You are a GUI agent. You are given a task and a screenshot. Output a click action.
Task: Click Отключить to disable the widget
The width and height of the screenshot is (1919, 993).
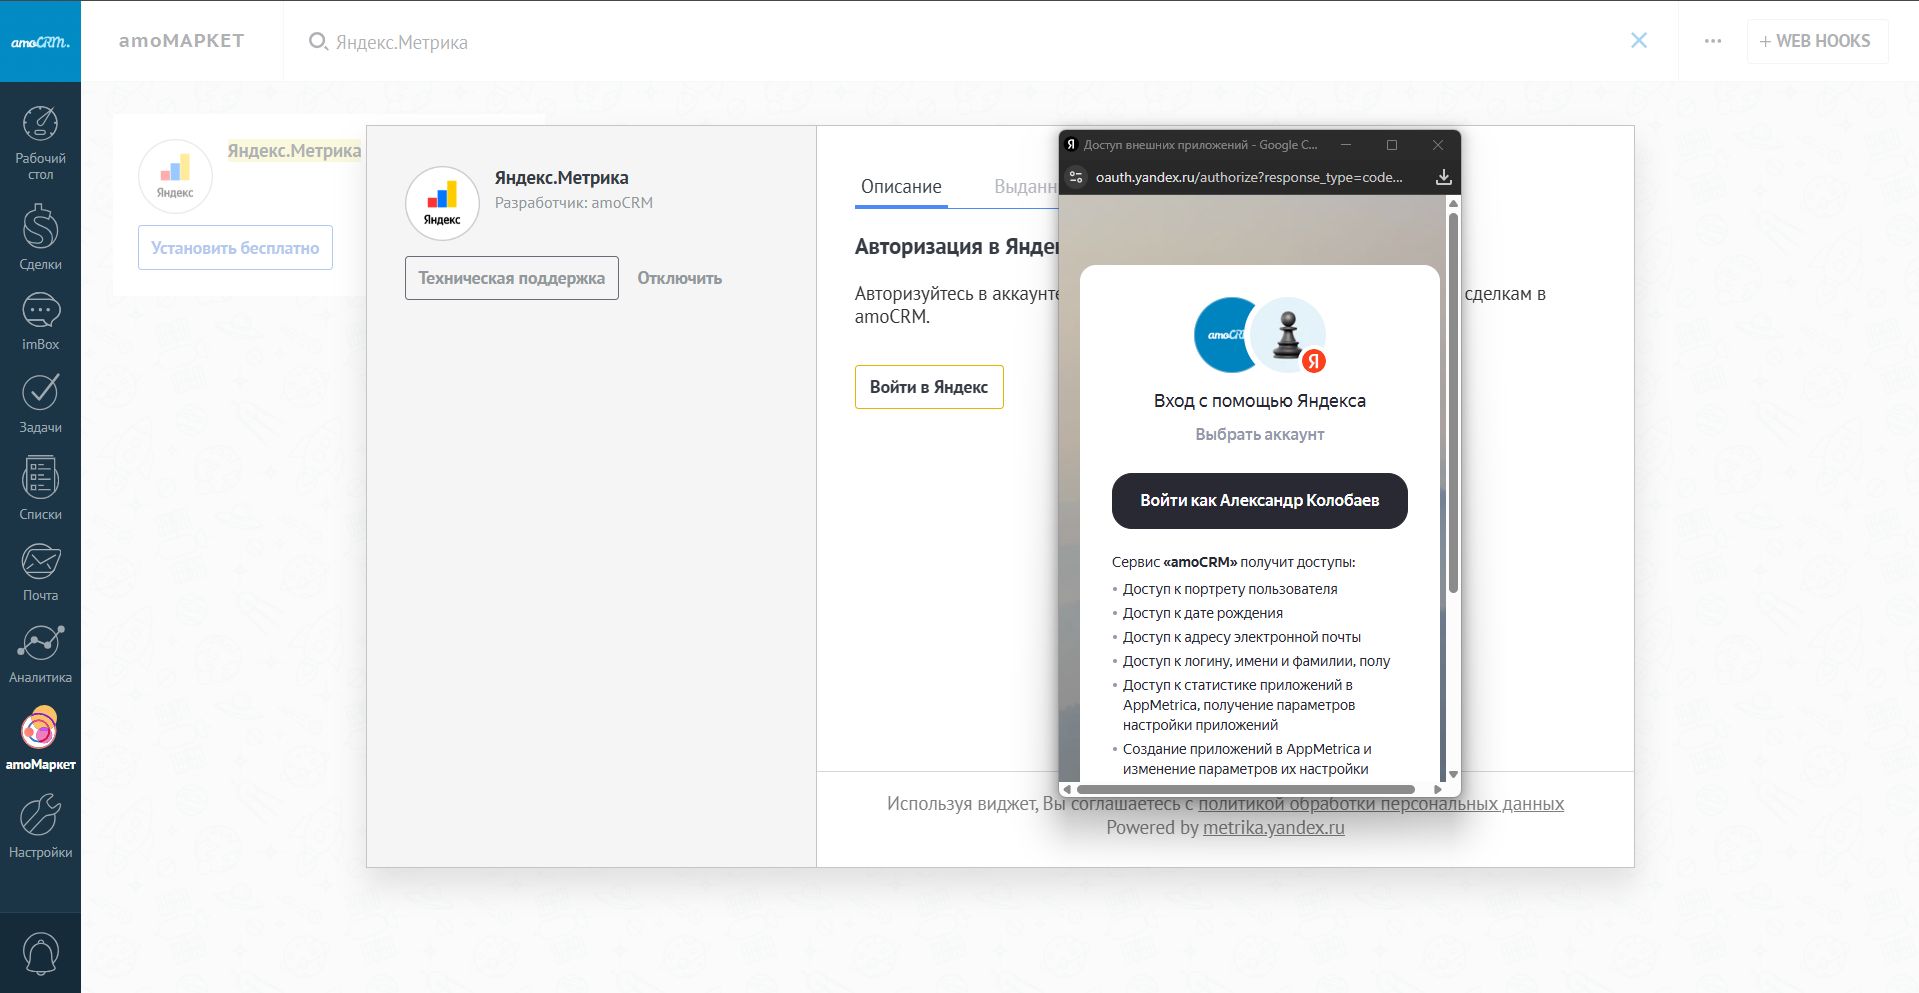[679, 278]
